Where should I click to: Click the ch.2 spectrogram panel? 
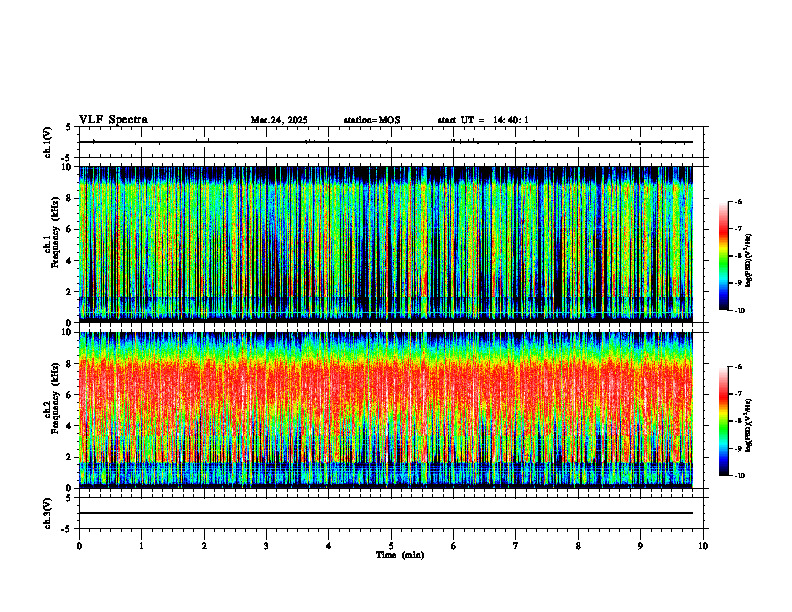(x=386, y=410)
